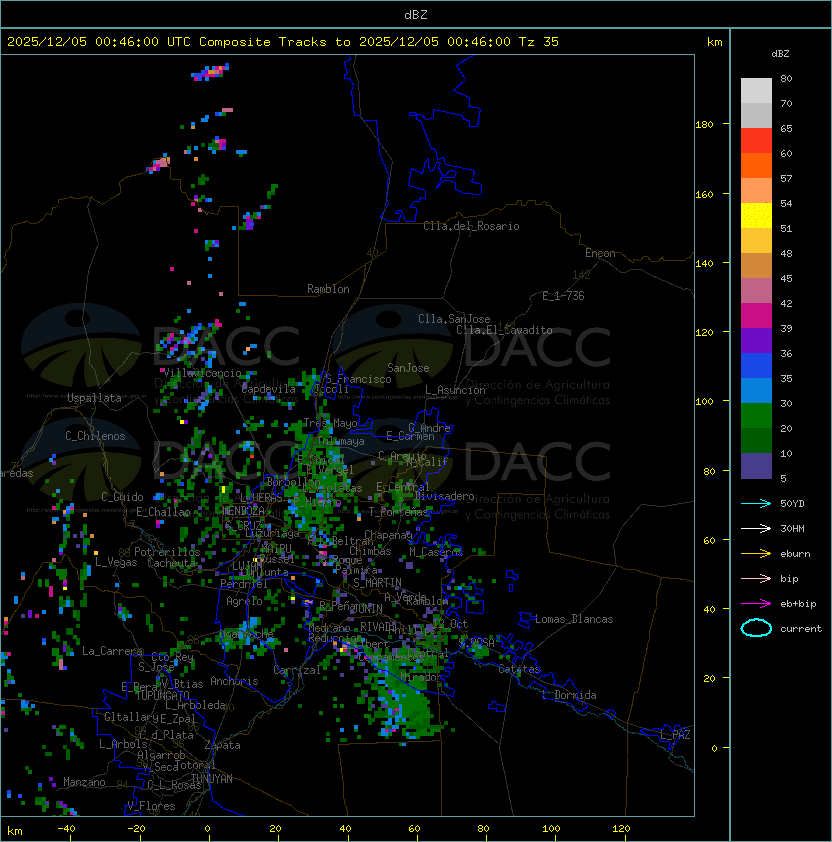The image size is (832, 842).
Task: Pick the light blue 30-35 dBZ swatch
Action: click(x=756, y=391)
